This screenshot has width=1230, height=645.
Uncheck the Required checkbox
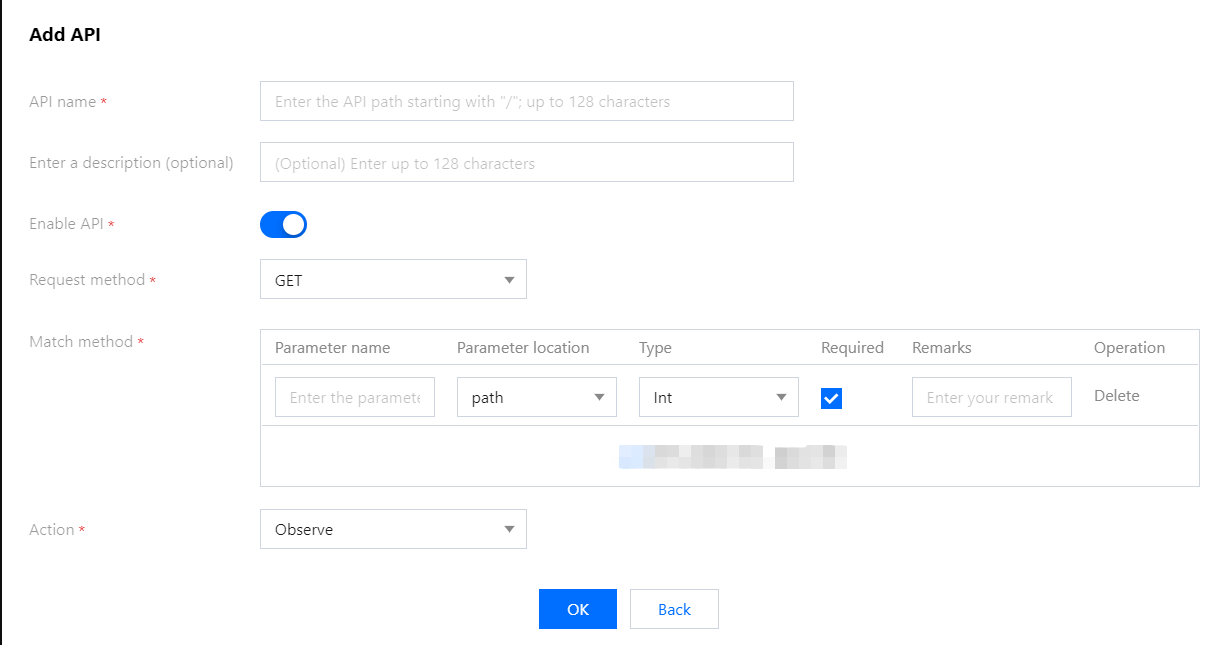tap(831, 398)
